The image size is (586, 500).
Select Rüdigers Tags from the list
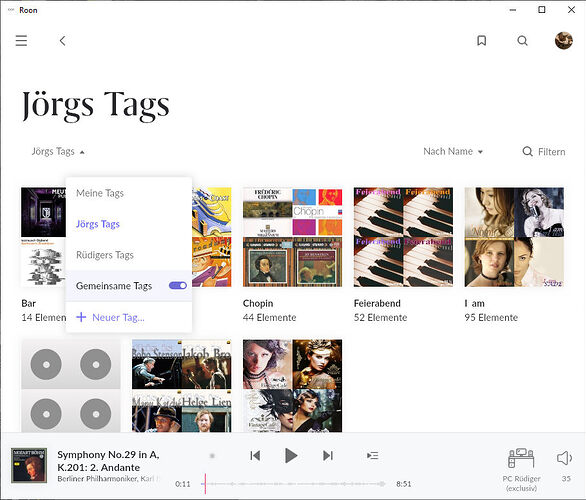tap(105, 255)
